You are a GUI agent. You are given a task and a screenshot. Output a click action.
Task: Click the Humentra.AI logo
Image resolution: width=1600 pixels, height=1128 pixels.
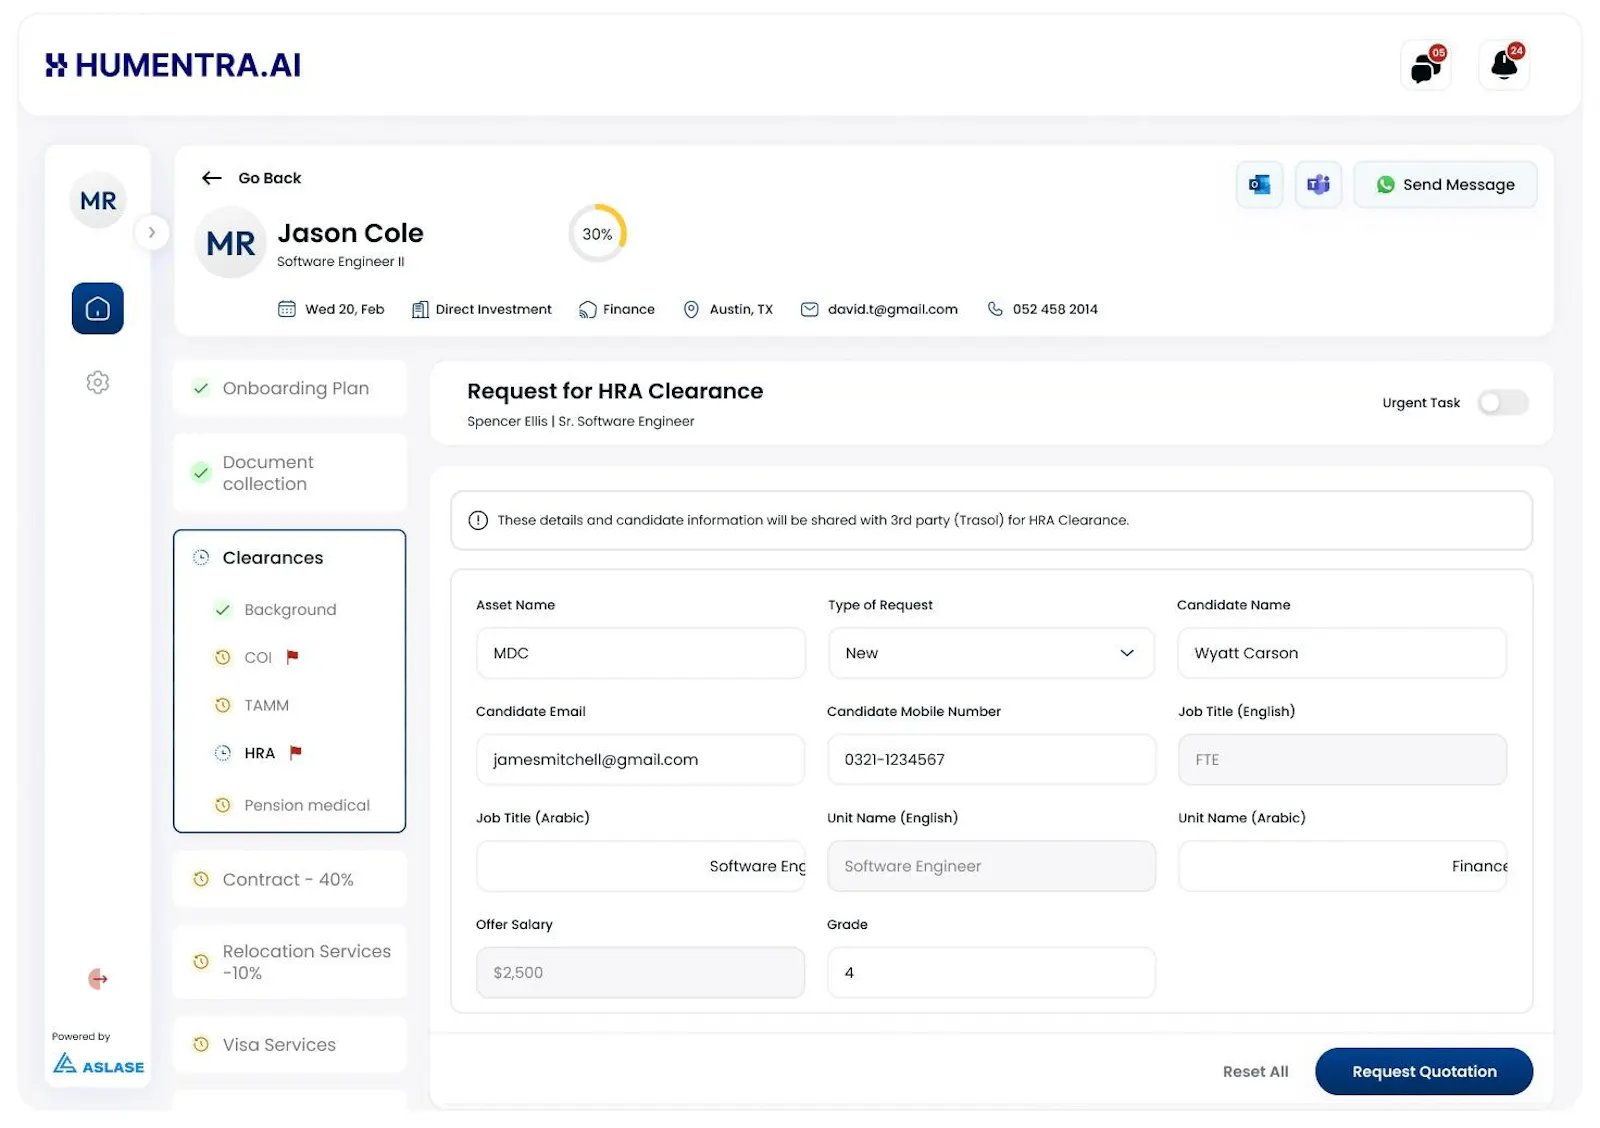pos(173,65)
